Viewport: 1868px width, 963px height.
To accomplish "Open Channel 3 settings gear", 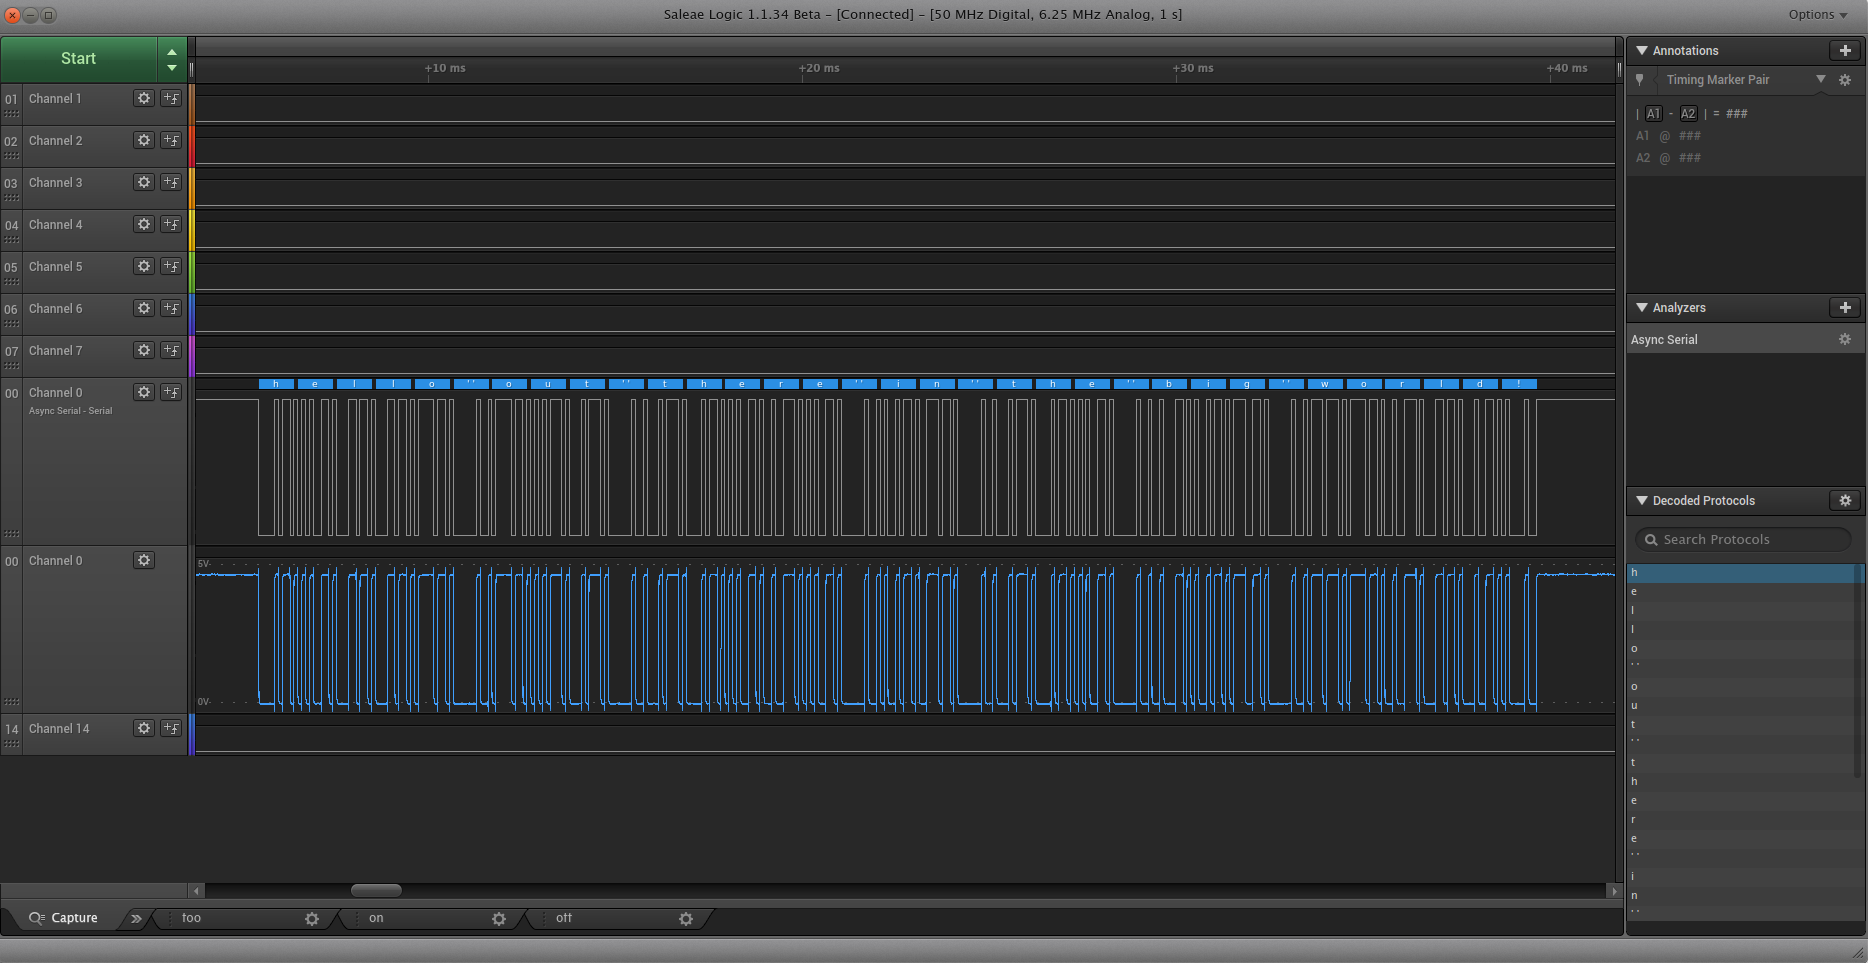I will [144, 182].
